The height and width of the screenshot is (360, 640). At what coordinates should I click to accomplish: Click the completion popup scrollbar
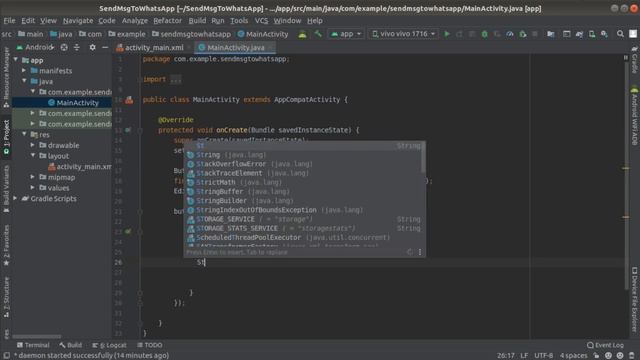pyautogui.click(x=423, y=157)
